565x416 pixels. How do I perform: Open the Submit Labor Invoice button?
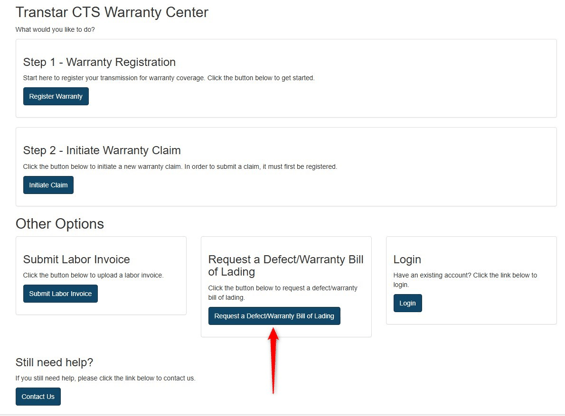tap(61, 294)
